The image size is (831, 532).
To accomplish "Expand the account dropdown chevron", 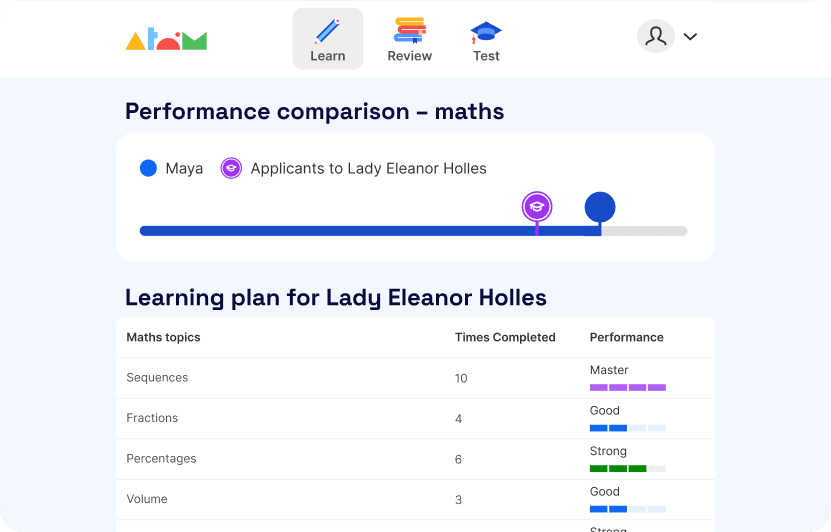I will pyautogui.click(x=690, y=37).
